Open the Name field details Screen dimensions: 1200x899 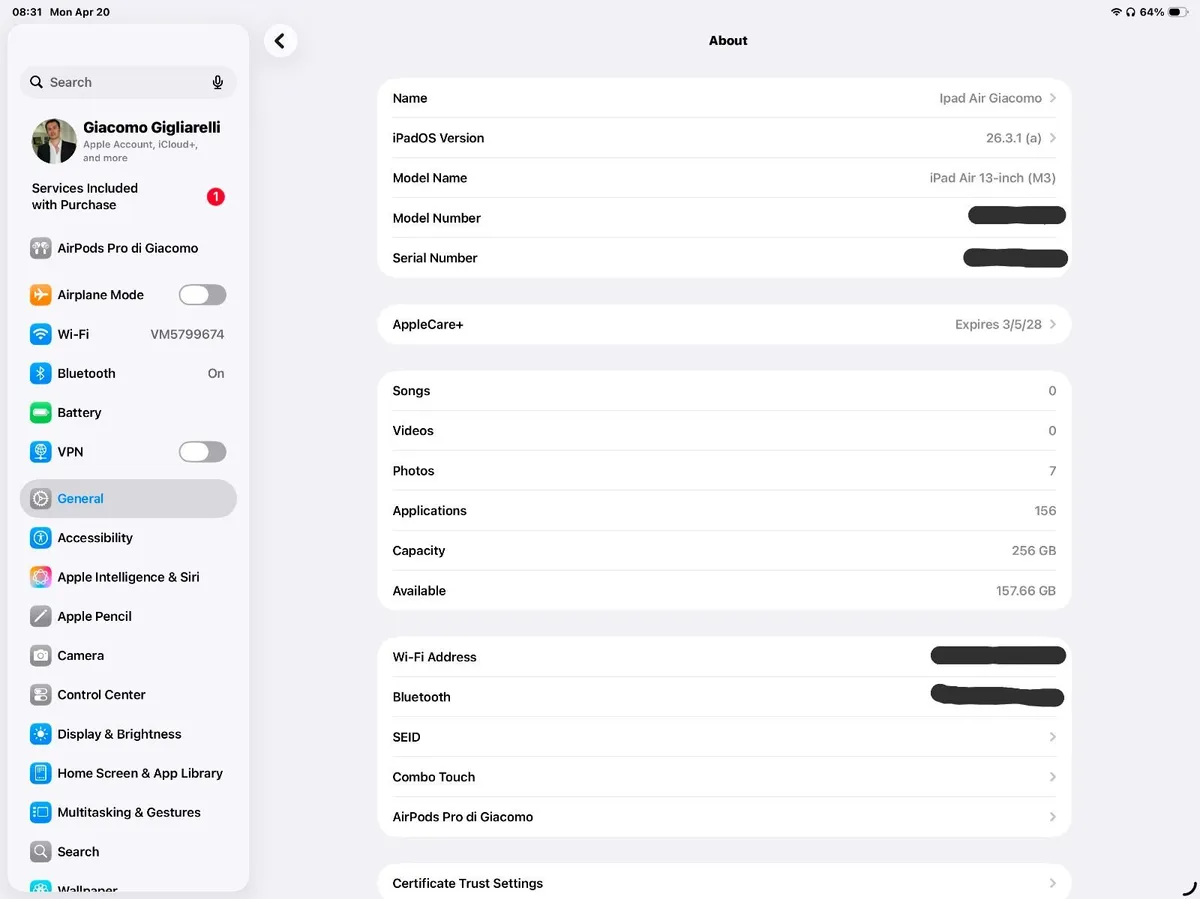coord(724,98)
